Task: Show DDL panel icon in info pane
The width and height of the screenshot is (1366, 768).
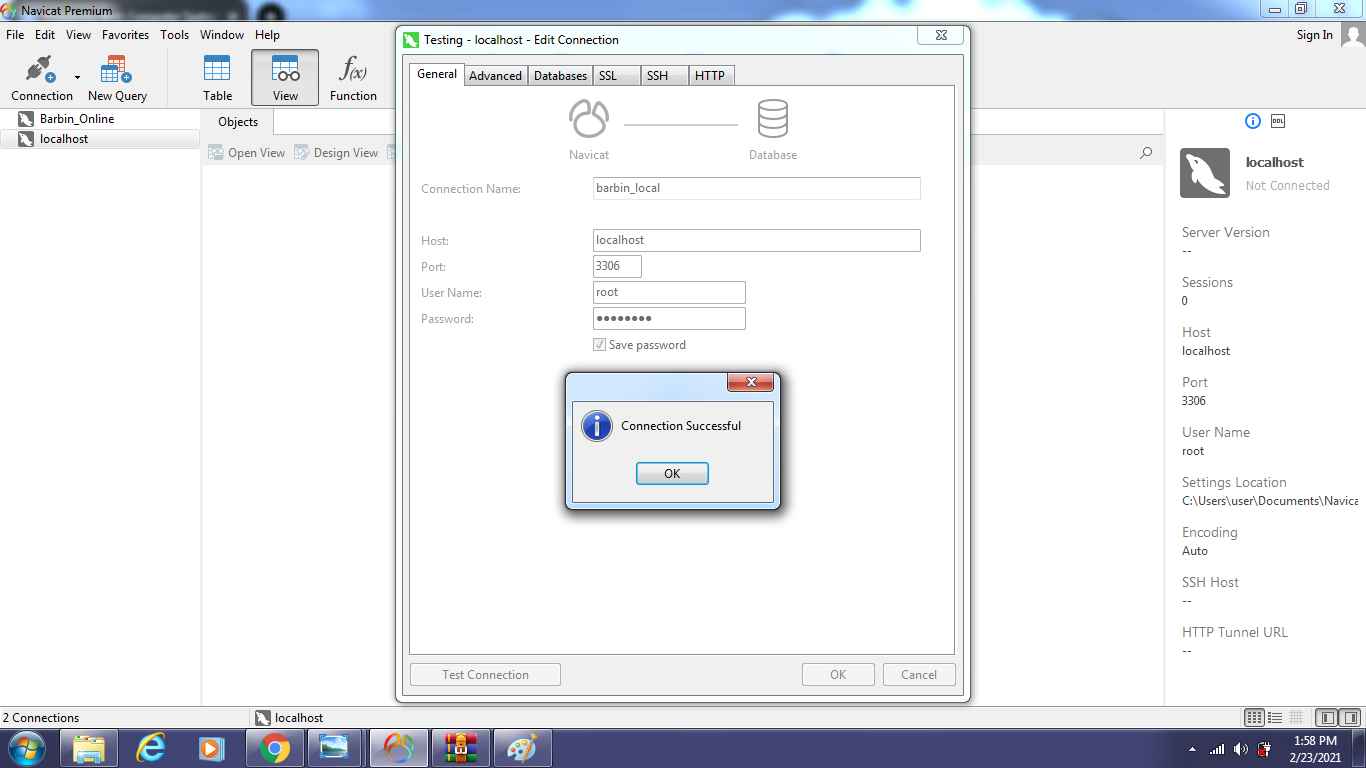Action: coord(1277,121)
